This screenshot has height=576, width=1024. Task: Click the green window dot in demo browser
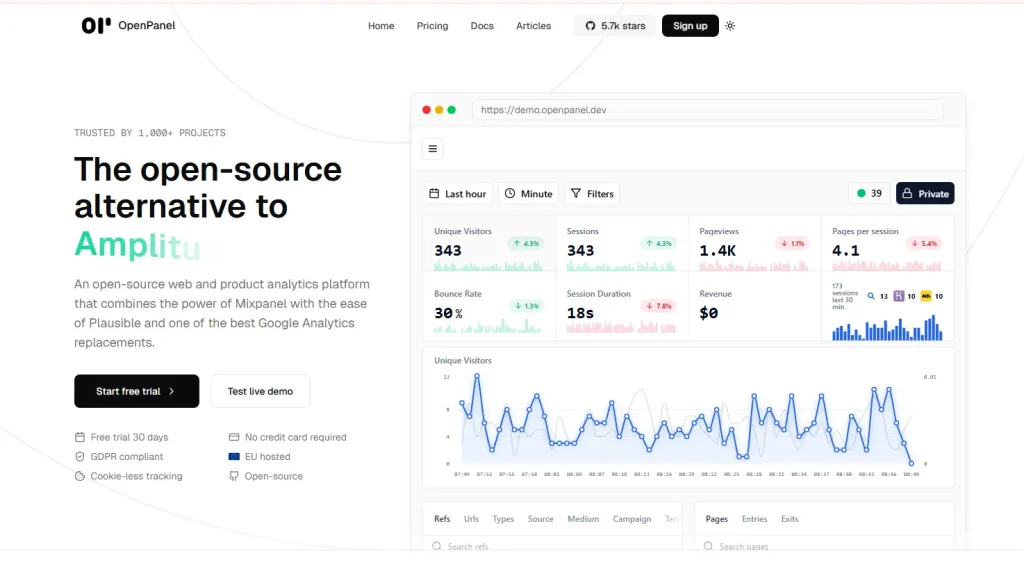451,110
